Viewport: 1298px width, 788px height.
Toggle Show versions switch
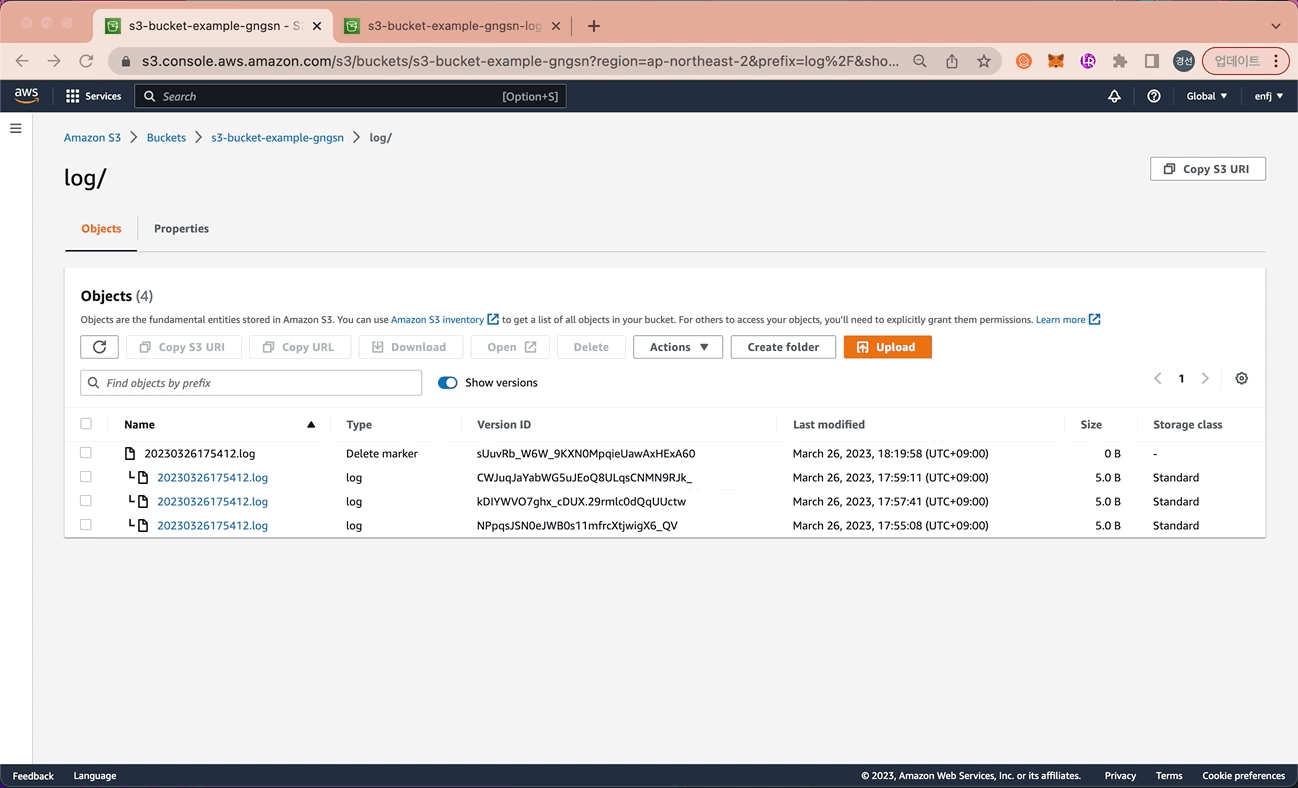tap(448, 383)
